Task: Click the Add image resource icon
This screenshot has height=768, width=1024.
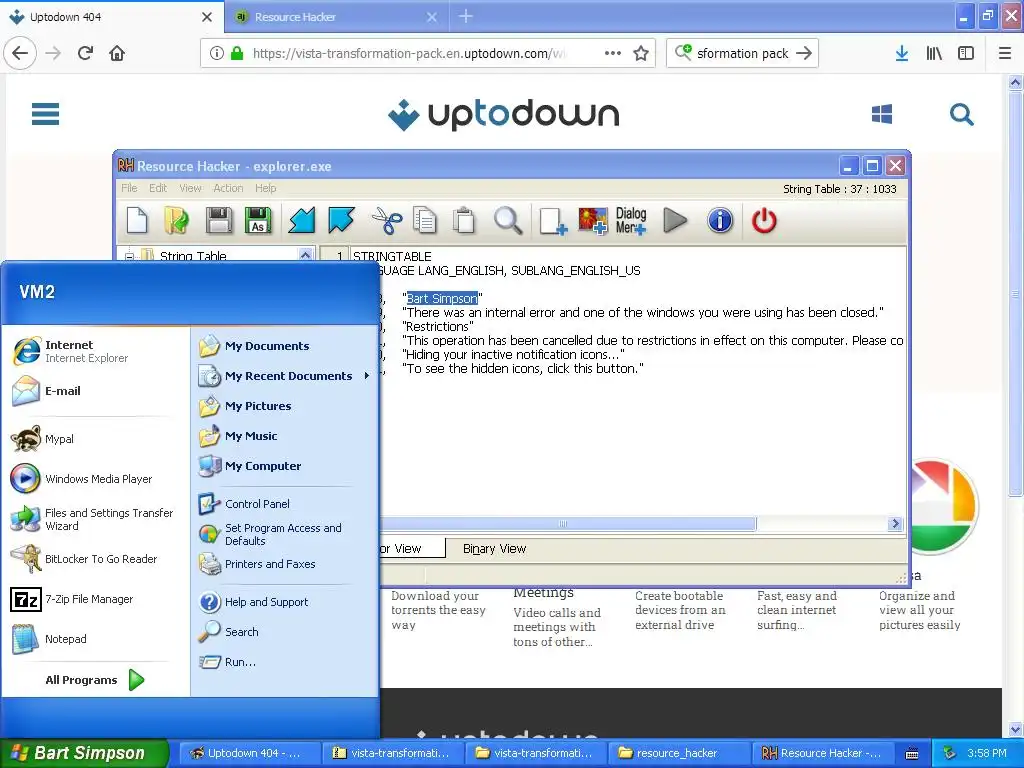Action: point(593,221)
